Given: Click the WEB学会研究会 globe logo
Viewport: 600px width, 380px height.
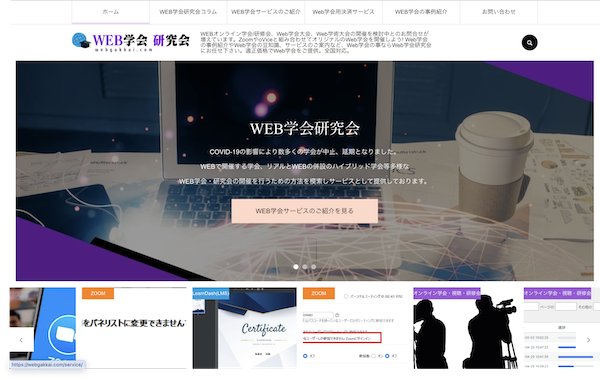Looking at the screenshot, I should coord(130,42).
